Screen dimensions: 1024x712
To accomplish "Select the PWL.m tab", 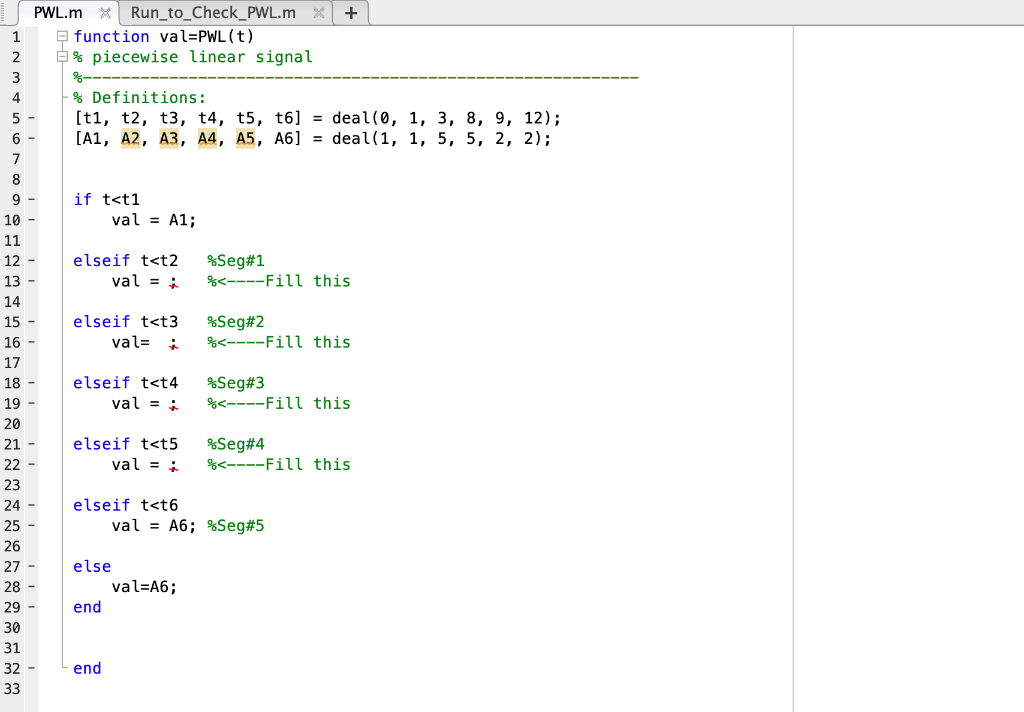I will click(x=60, y=14).
